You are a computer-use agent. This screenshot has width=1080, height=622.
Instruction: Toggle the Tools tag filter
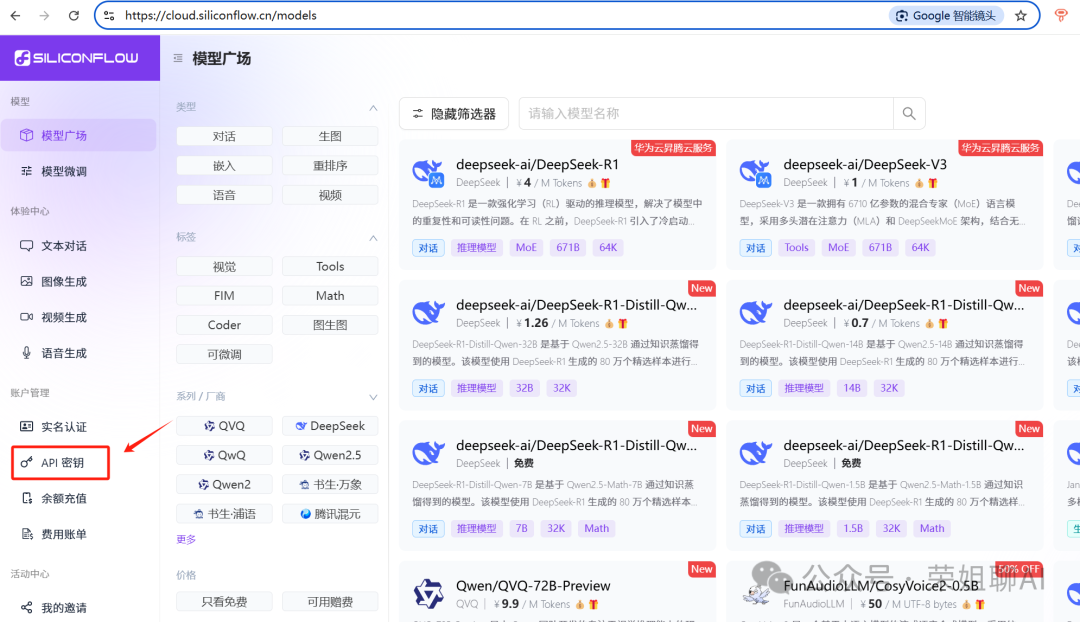tap(330, 267)
